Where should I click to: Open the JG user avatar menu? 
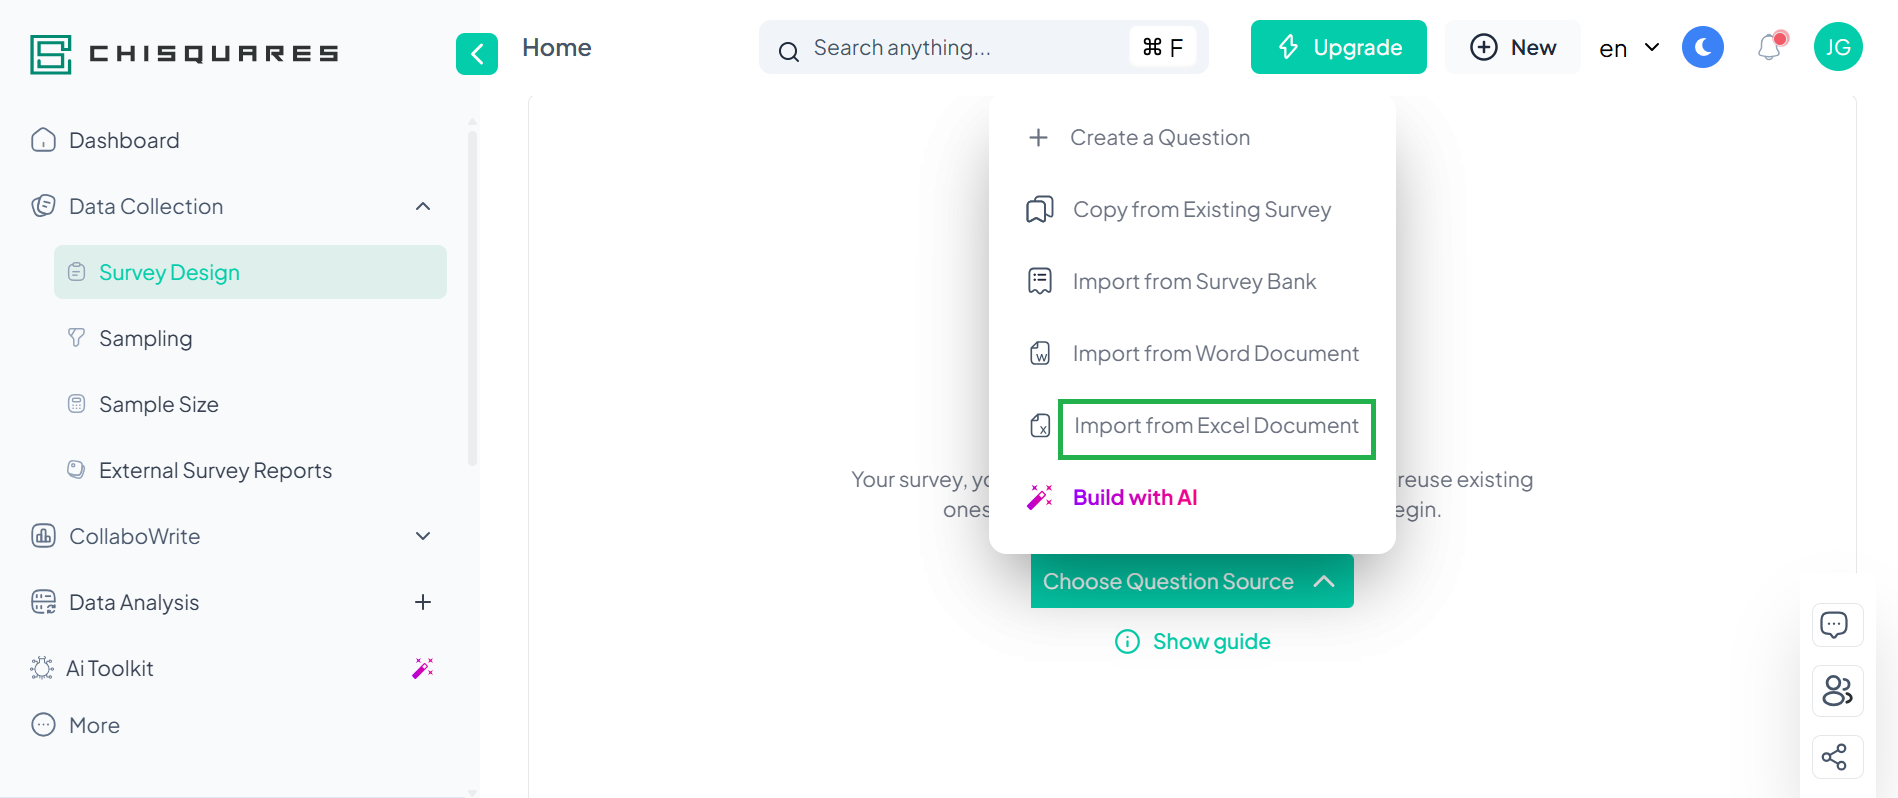pyautogui.click(x=1838, y=47)
